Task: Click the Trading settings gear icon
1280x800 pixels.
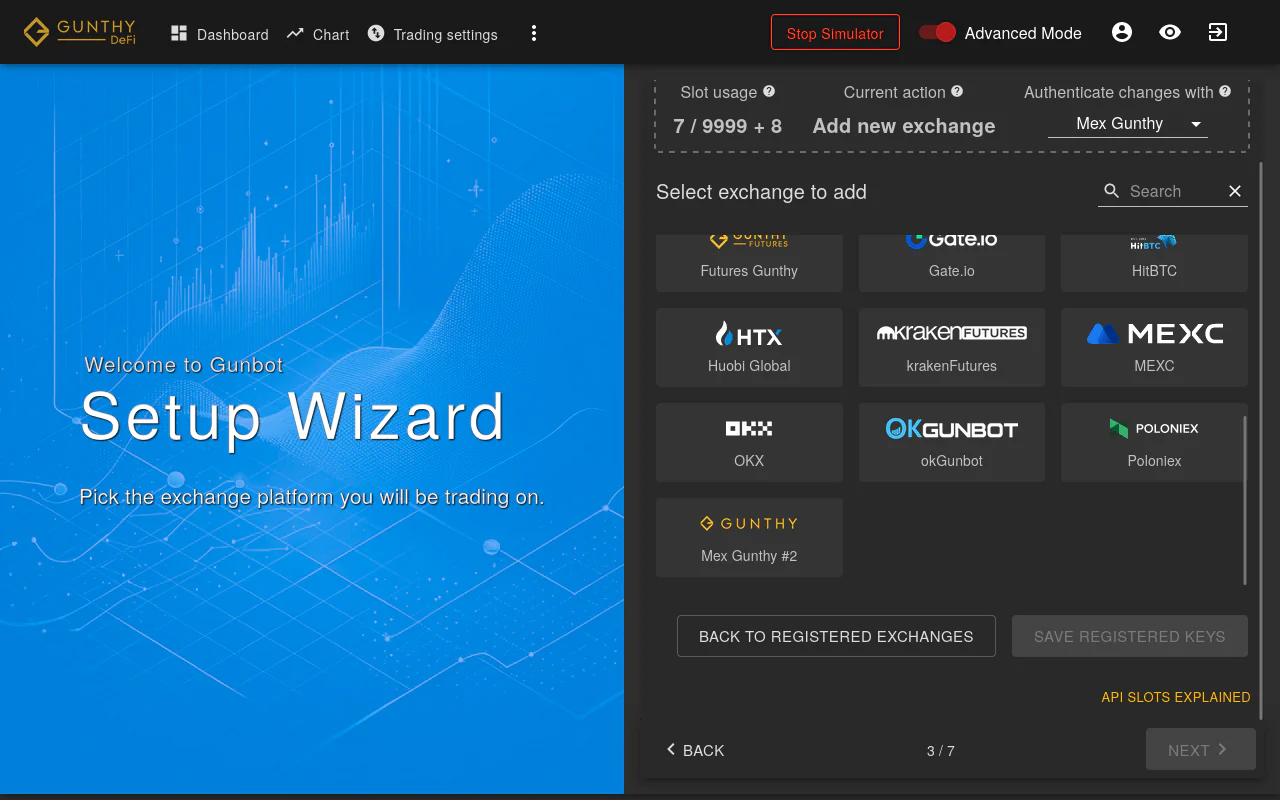Action: click(x=376, y=33)
